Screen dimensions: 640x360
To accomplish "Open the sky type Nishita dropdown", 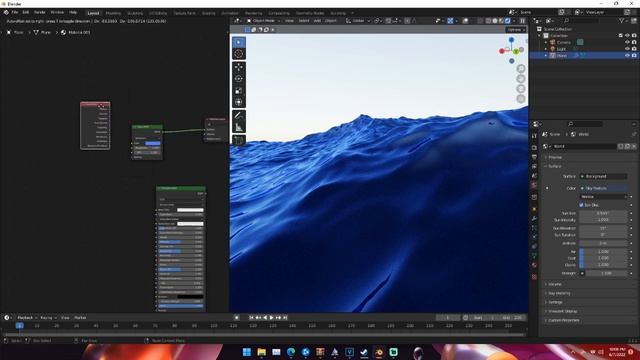I will [603, 197].
